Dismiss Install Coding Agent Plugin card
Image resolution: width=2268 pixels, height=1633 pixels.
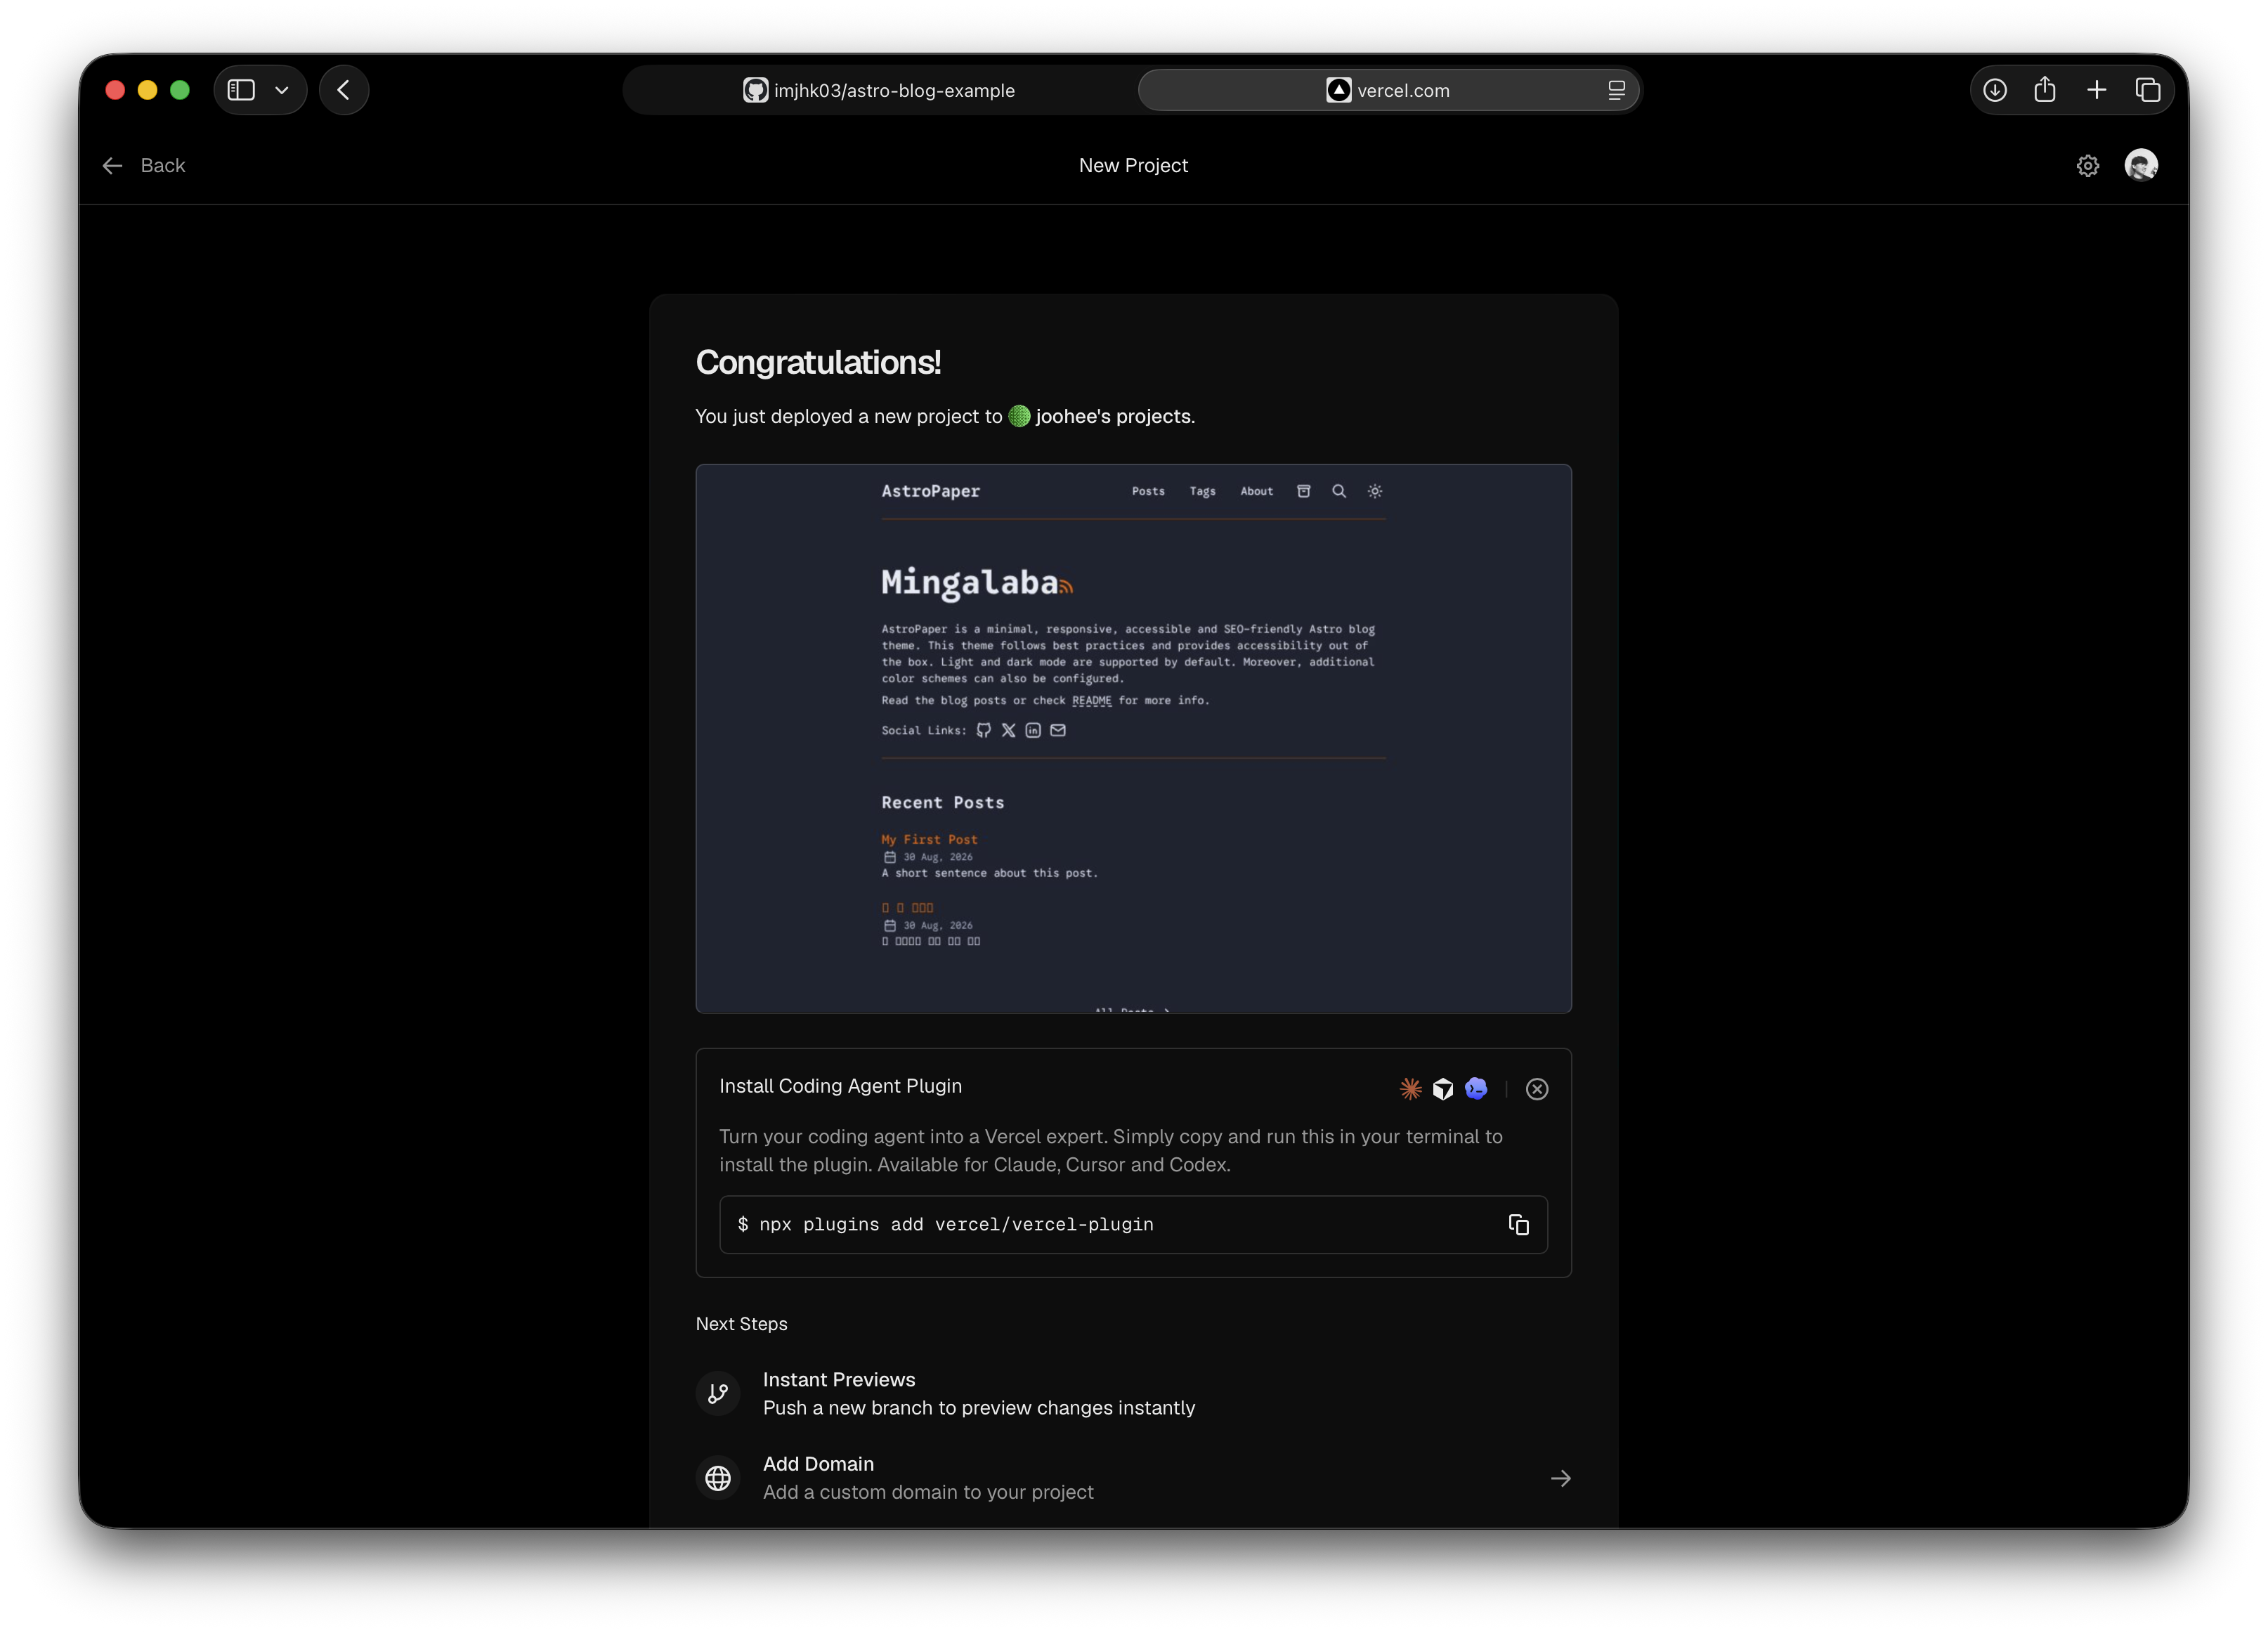coord(1537,1089)
